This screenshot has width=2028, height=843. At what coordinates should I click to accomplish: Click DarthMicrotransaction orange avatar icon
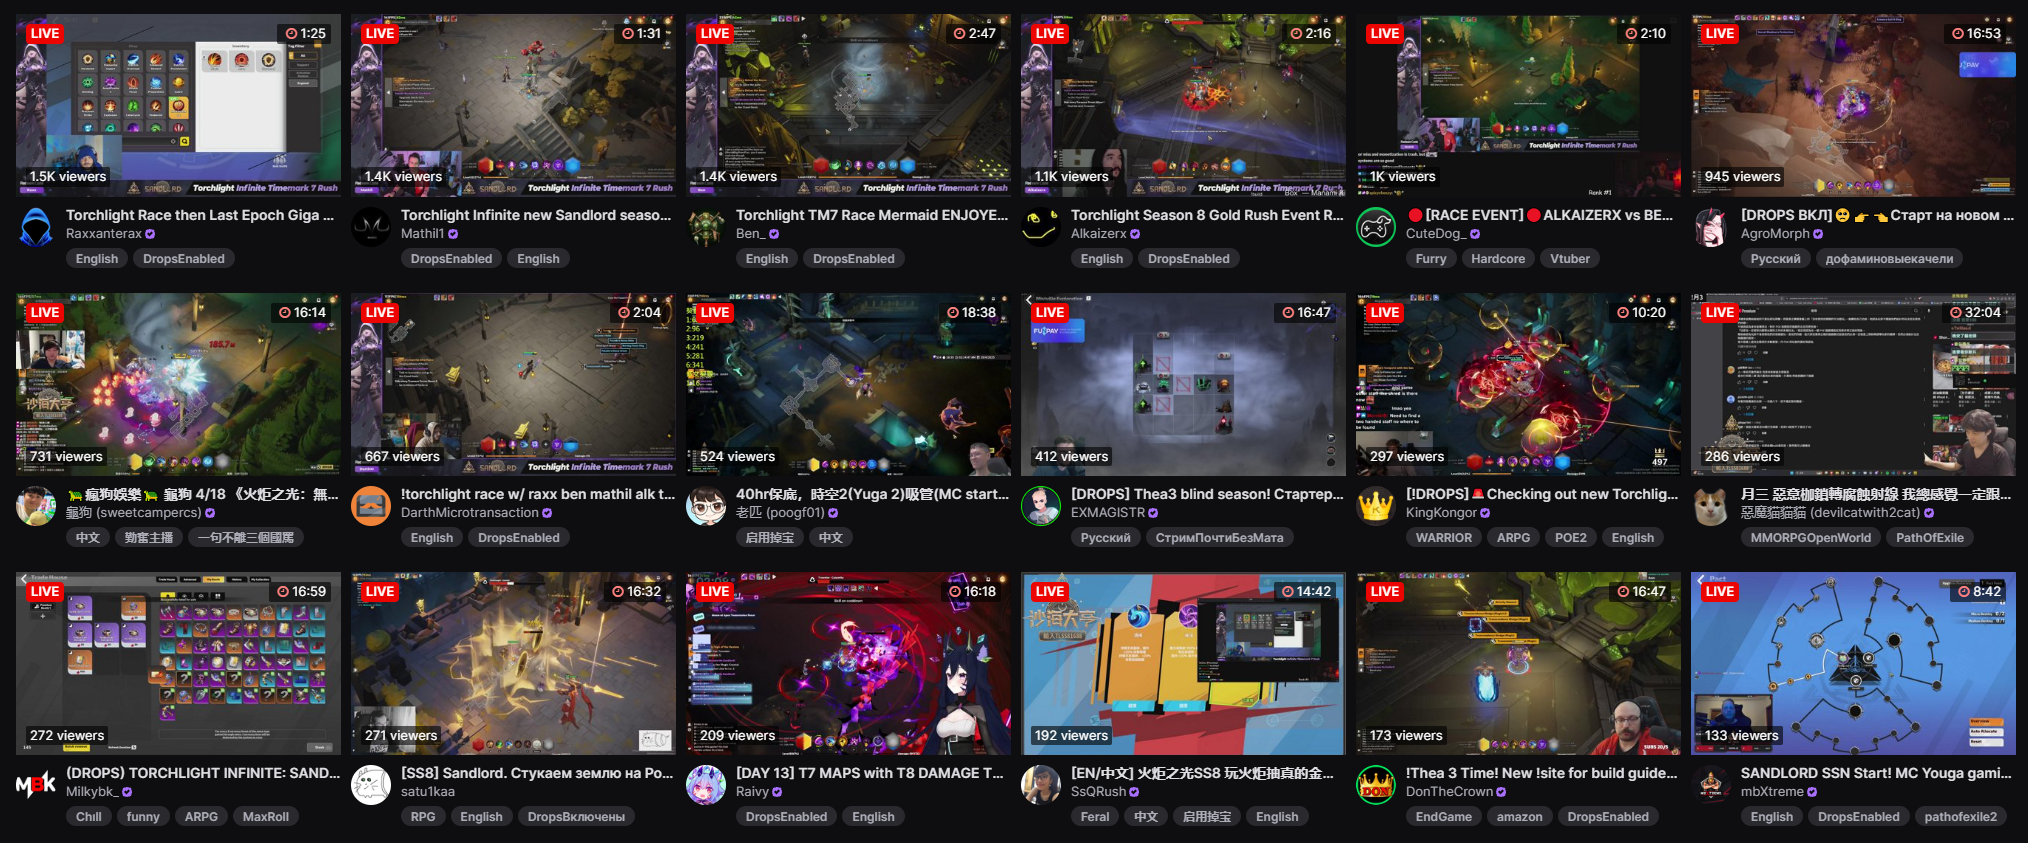(371, 506)
